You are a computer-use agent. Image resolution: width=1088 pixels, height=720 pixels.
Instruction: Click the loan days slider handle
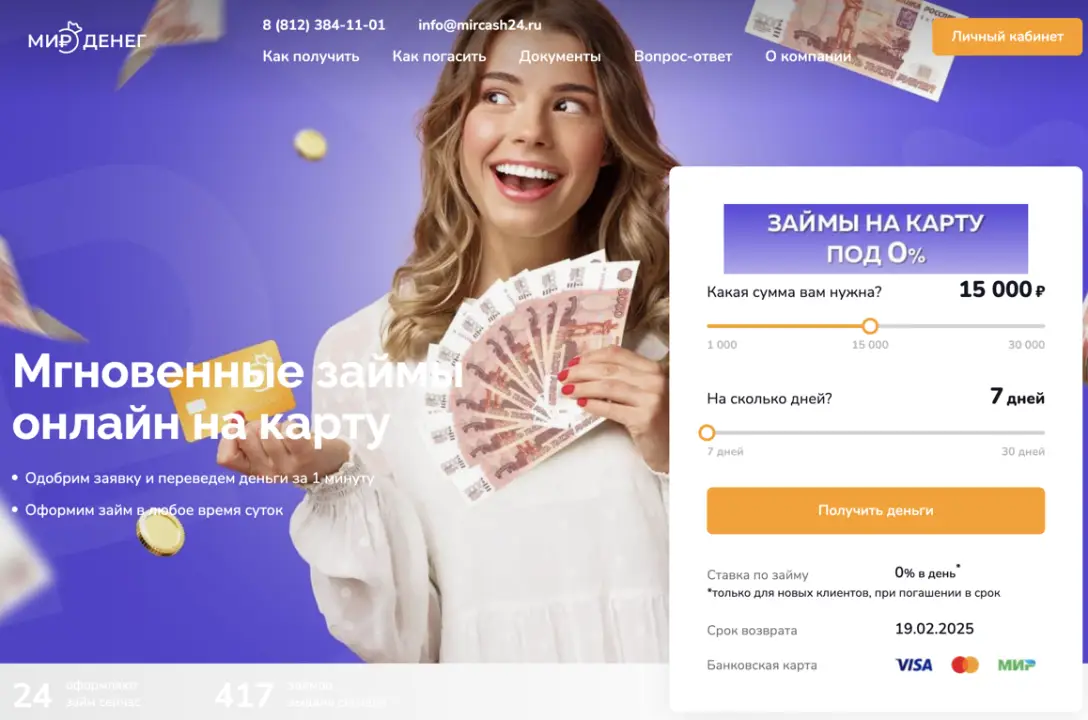click(x=706, y=433)
